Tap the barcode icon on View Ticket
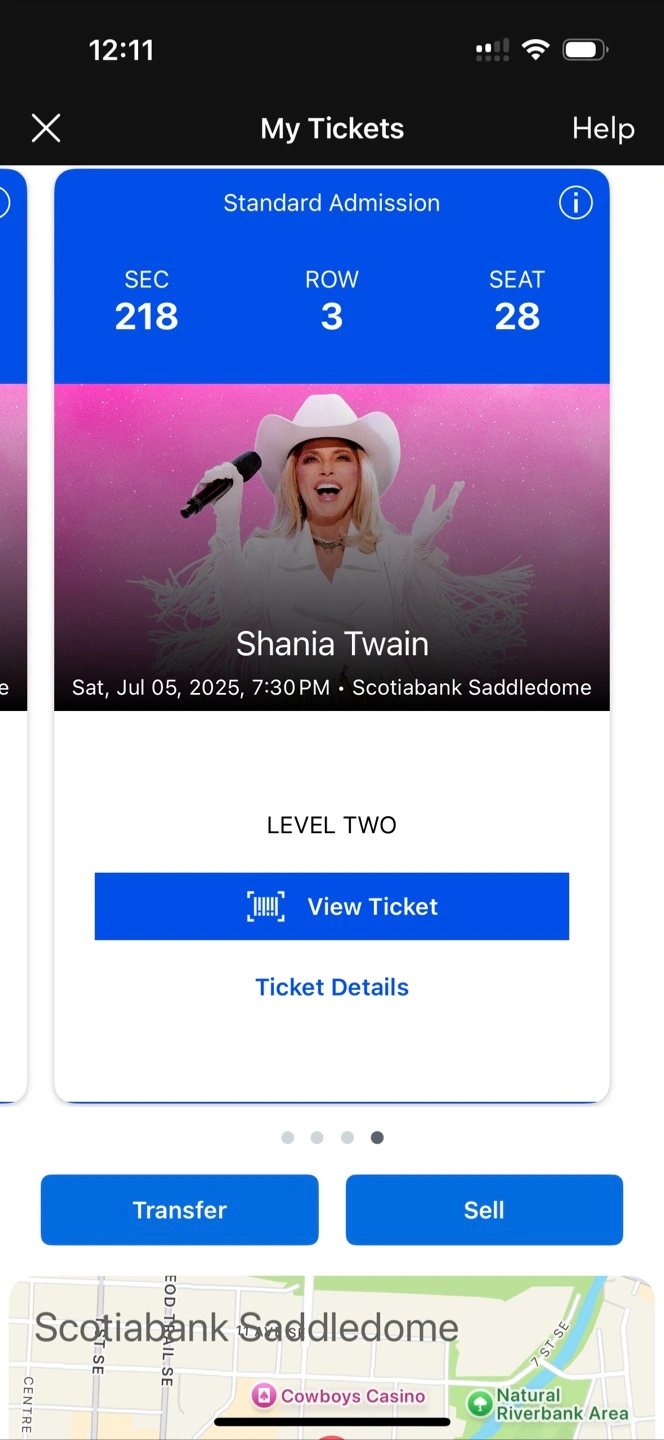The image size is (664, 1440). coord(266,907)
